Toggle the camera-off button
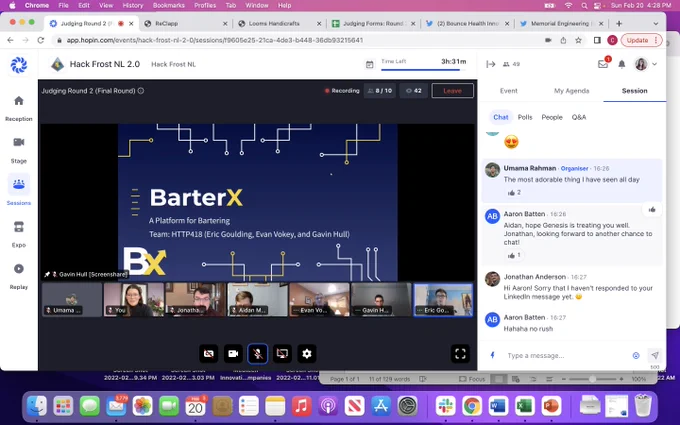Image resolution: width=680 pixels, height=425 pixels. tap(209, 354)
